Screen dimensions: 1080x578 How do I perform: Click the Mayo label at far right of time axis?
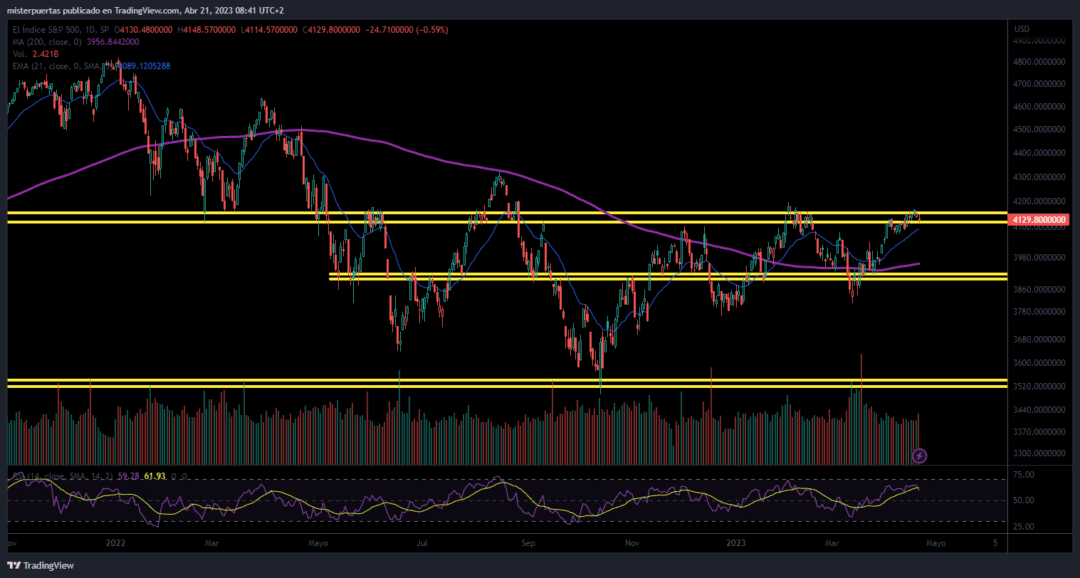934,543
